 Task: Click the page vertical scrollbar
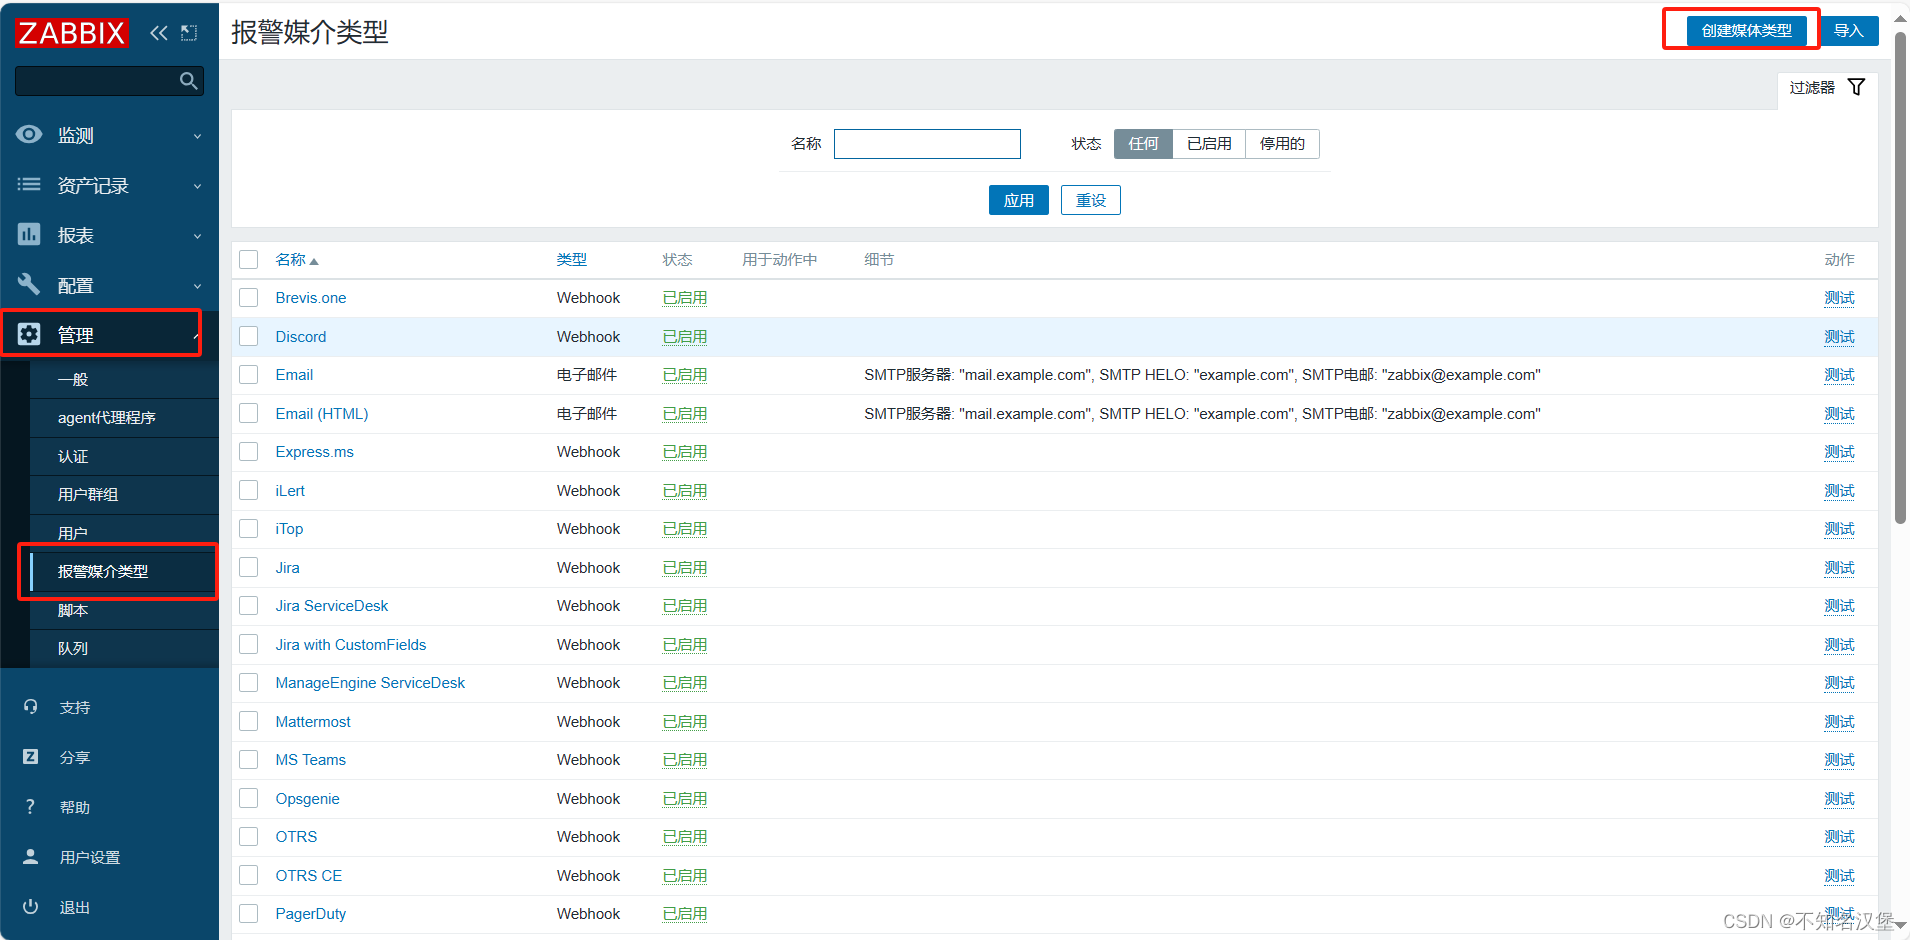(x=1900, y=280)
